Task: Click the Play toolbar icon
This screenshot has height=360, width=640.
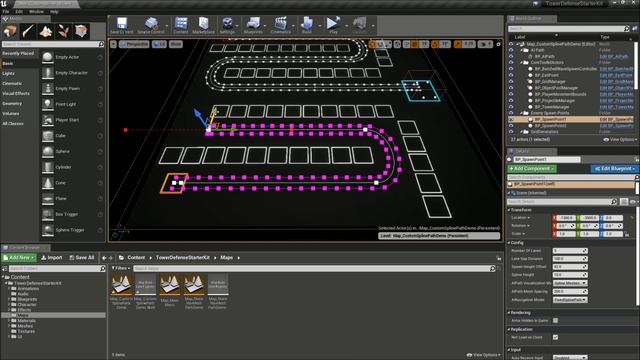Action: click(333, 25)
